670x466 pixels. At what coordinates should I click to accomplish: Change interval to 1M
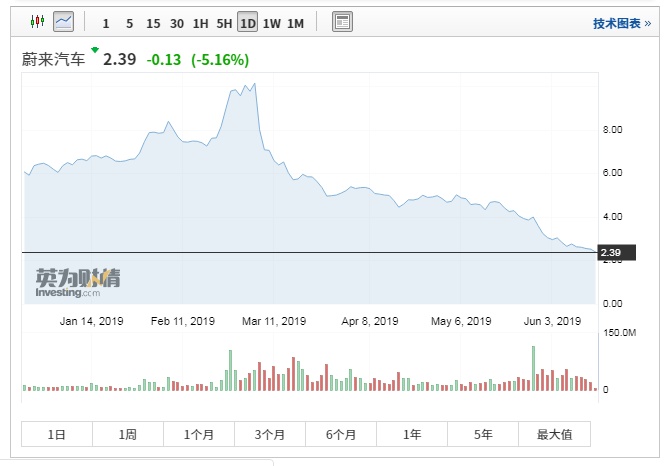coord(295,23)
